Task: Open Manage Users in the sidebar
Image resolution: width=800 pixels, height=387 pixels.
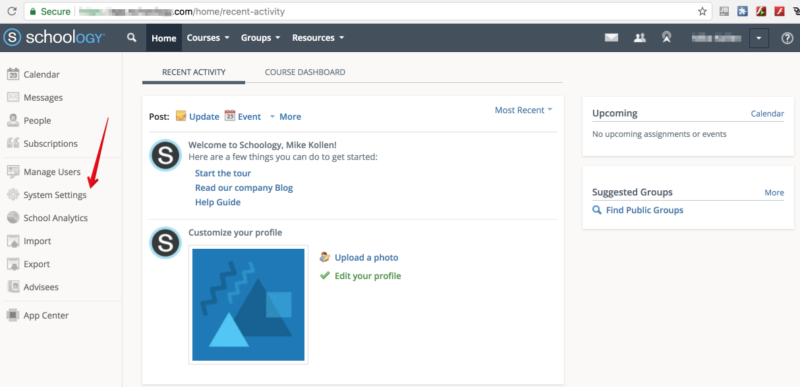Action: 52,172
